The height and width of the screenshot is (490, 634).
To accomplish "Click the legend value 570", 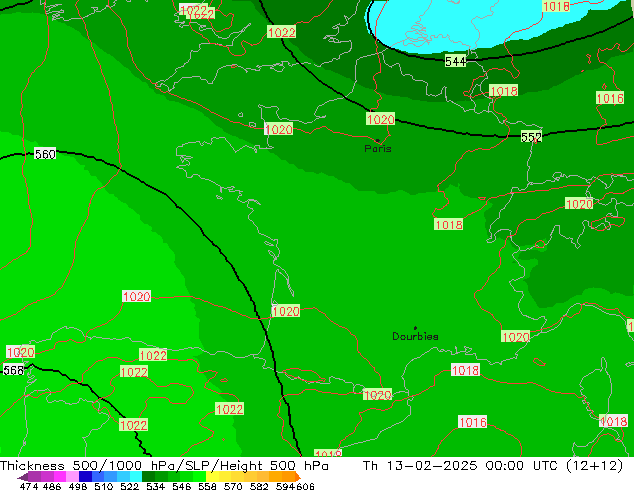I will click(233, 486).
